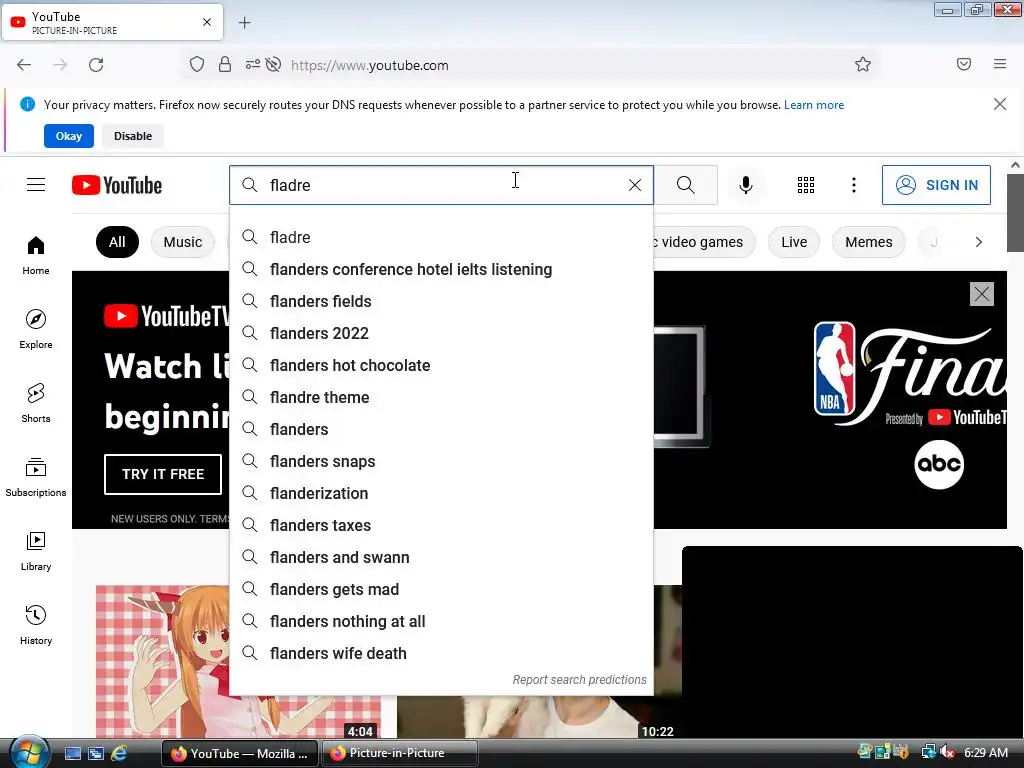The width and height of the screenshot is (1024, 768).
Task: Search with your voice microphone
Action: click(745, 185)
